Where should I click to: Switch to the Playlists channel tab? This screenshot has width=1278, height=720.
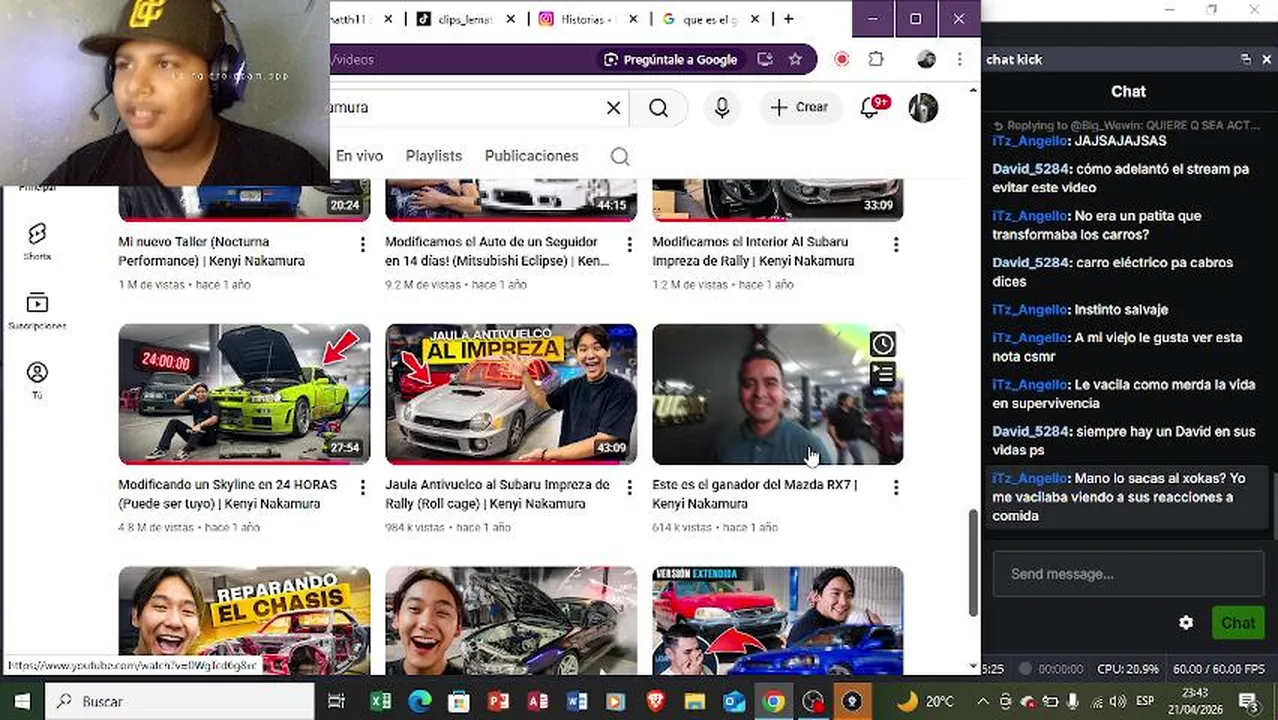click(x=434, y=156)
